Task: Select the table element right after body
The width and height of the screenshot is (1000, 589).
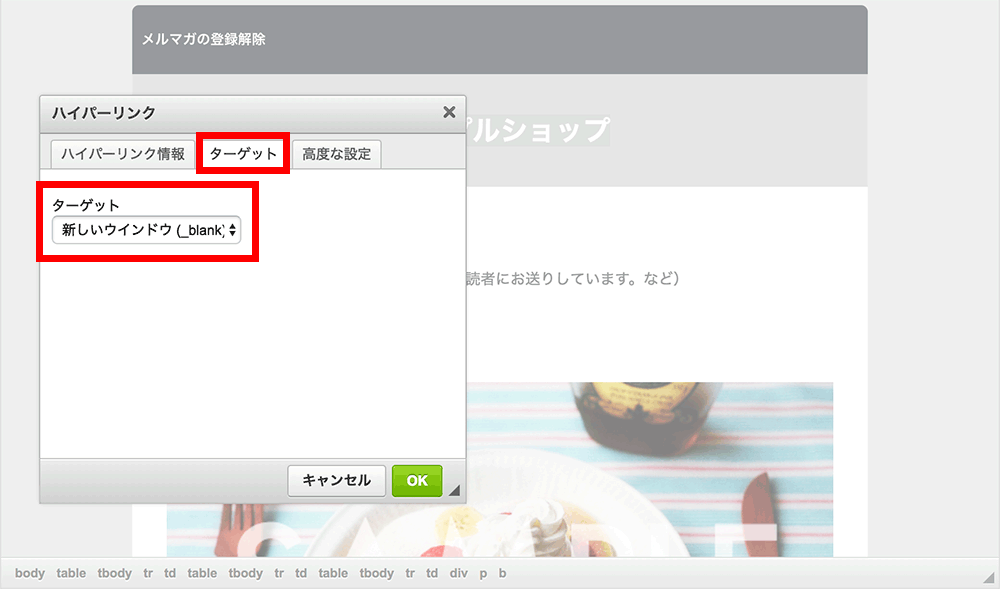Action: 71,573
